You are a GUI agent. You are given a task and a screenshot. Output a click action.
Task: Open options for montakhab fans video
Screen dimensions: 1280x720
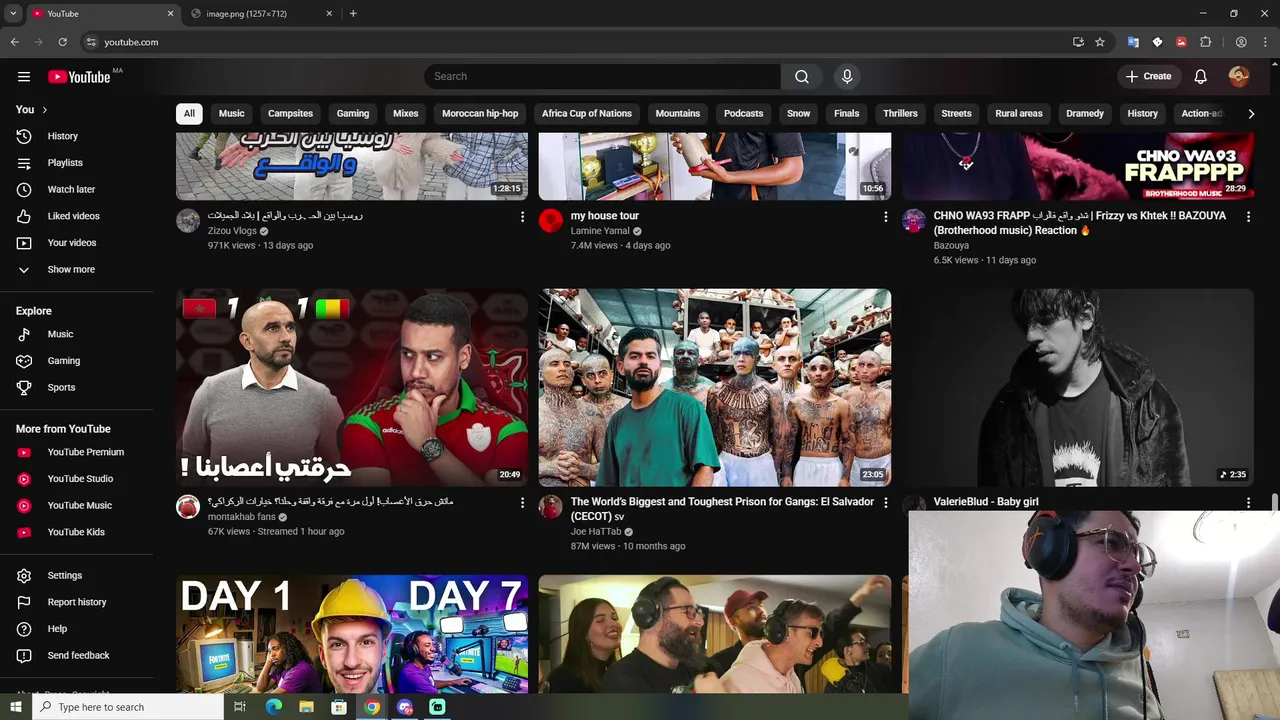tap(522, 503)
